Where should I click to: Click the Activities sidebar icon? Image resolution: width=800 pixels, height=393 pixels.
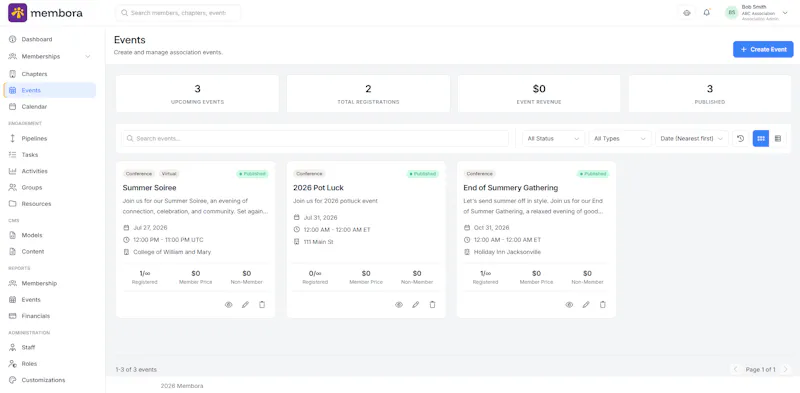pos(13,171)
